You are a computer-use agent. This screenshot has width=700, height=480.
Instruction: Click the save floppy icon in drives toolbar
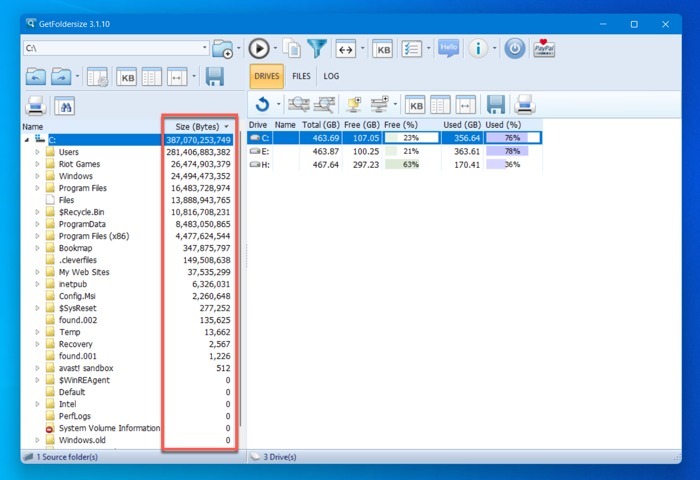click(x=496, y=104)
